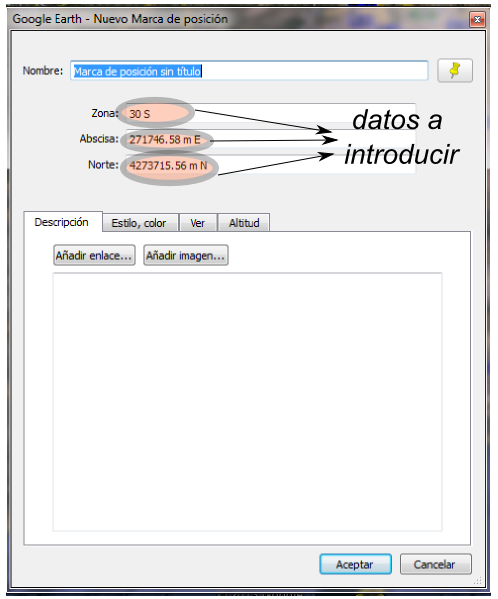
Task: Click inside the description text area
Action: pos(247,402)
